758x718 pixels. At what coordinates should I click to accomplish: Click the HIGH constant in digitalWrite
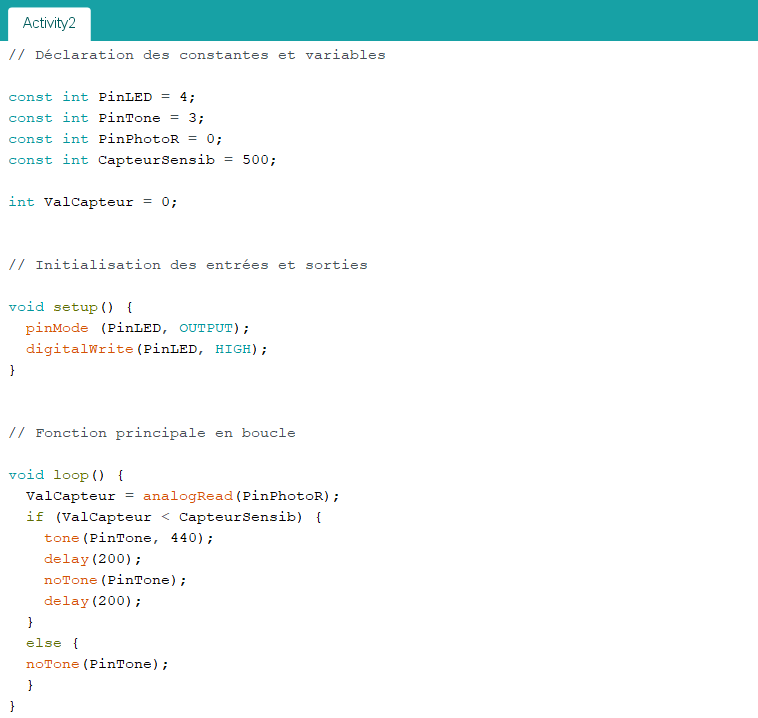232,349
